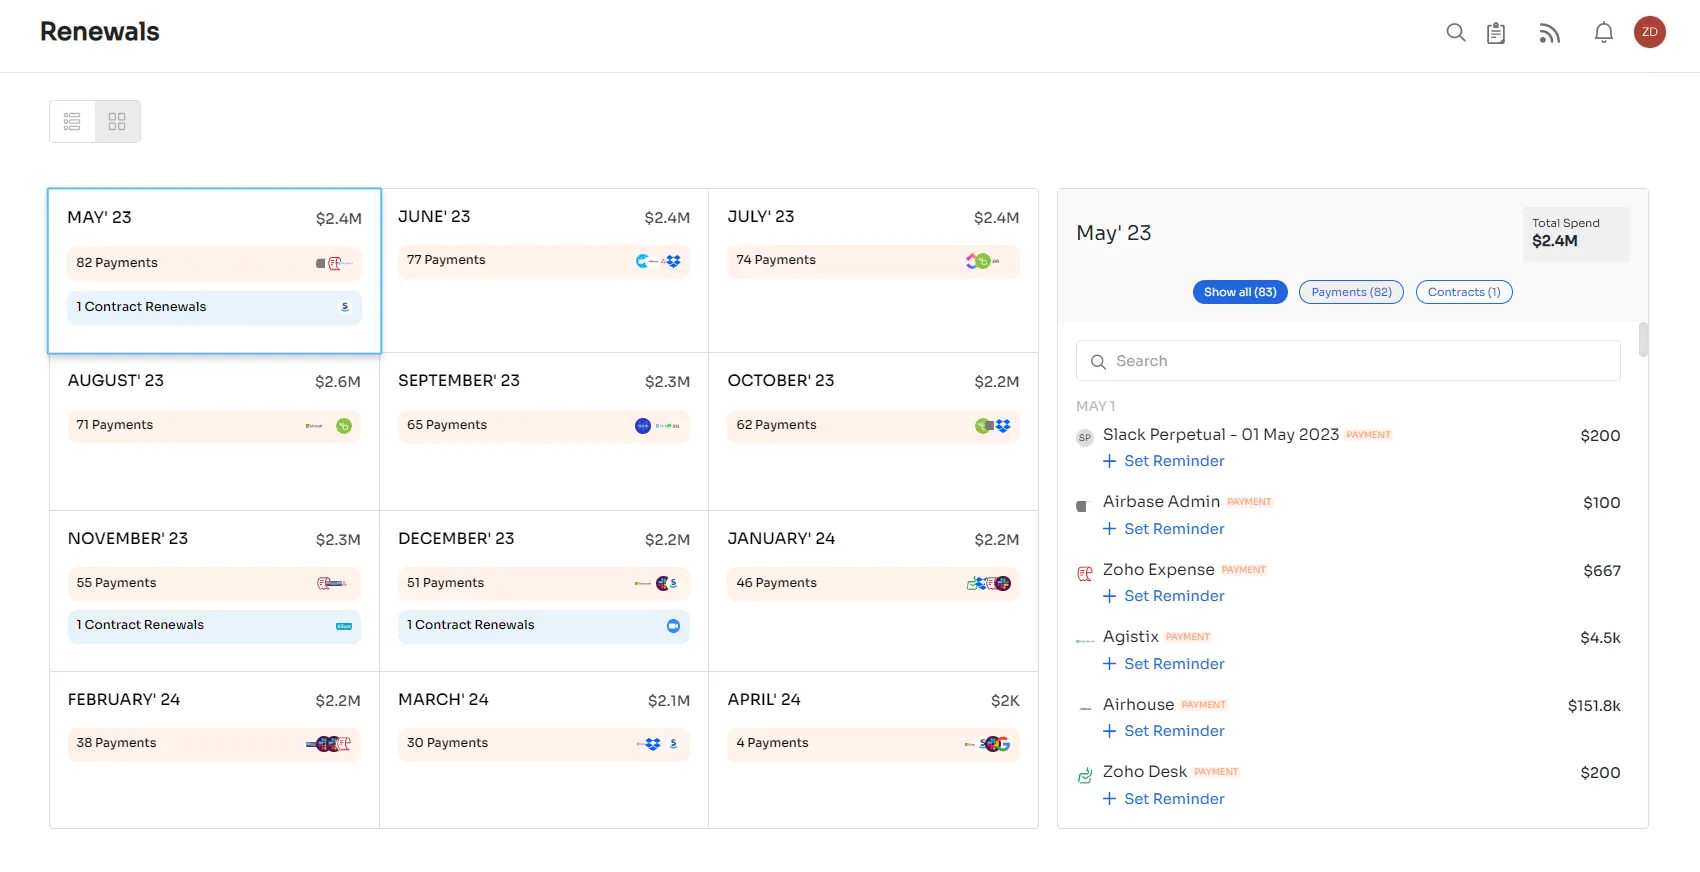Select the Contracts (1) filter
Viewport: 1700px width, 872px height.
point(1464,292)
